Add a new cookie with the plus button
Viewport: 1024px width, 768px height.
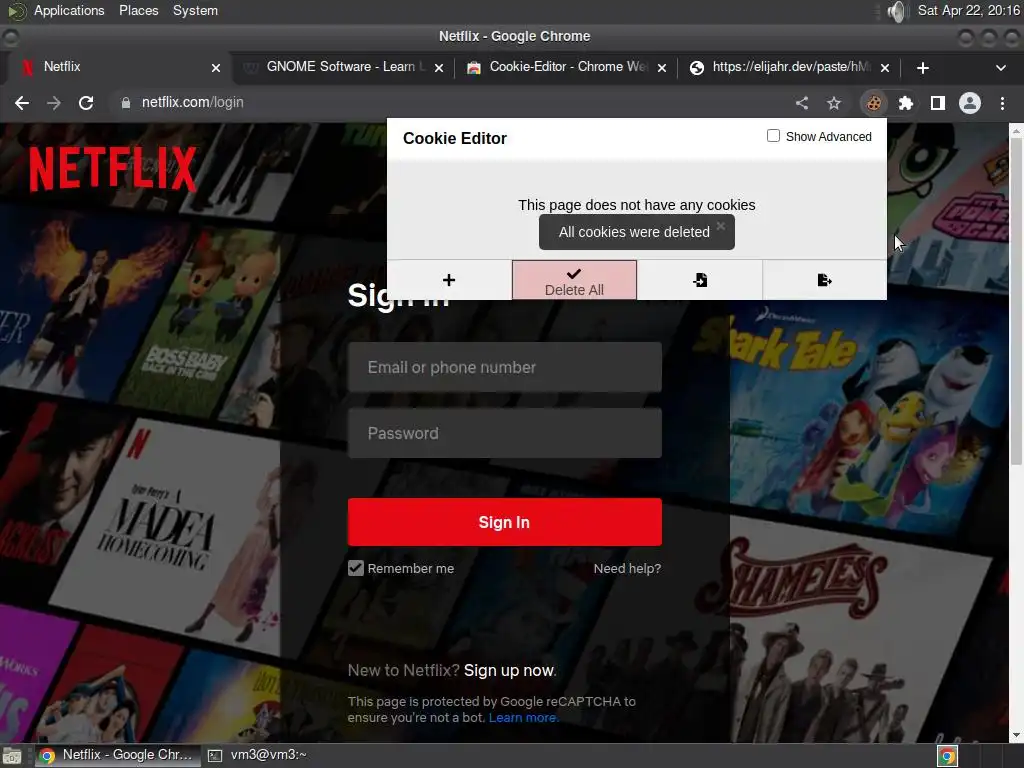tap(449, 280)
